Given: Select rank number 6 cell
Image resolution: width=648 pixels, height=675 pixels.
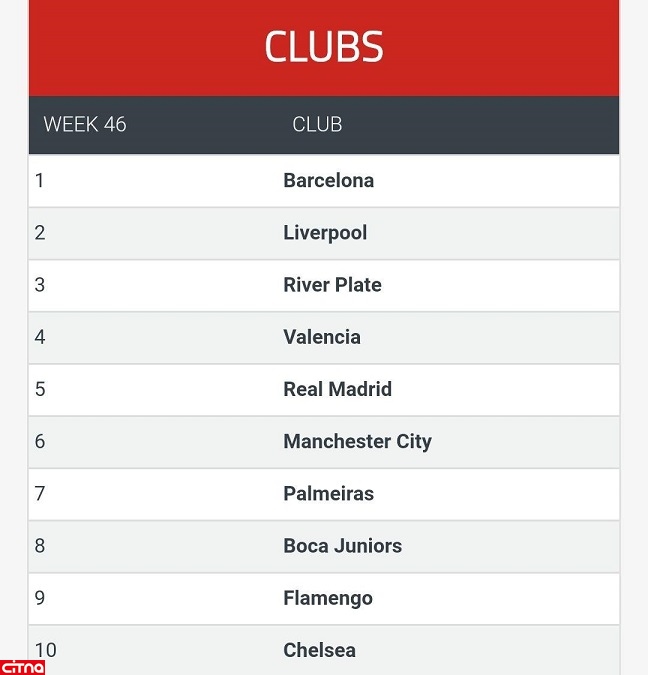Looking at the screenshot, I should tap(40, 441).
